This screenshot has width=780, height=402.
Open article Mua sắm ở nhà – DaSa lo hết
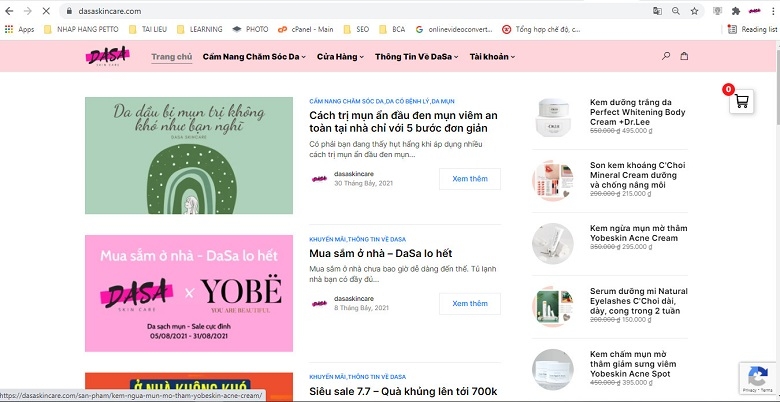[381, 253]
